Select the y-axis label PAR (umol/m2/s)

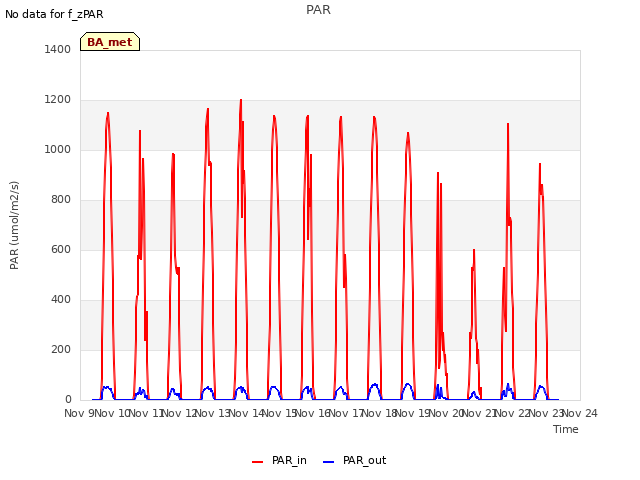pyautogui.click(x=14, y=225)
